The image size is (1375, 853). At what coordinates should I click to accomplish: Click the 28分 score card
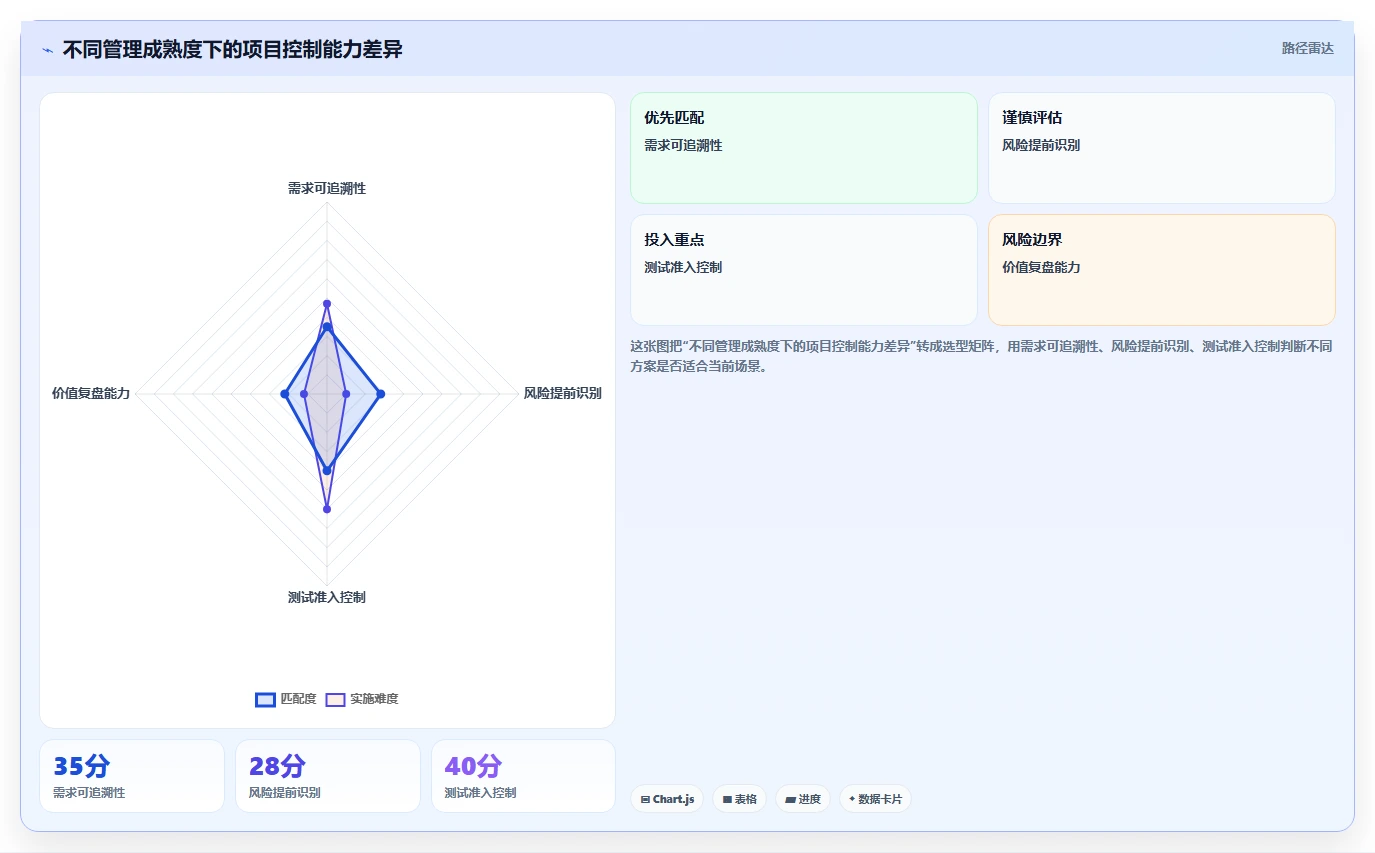(327, 776)
